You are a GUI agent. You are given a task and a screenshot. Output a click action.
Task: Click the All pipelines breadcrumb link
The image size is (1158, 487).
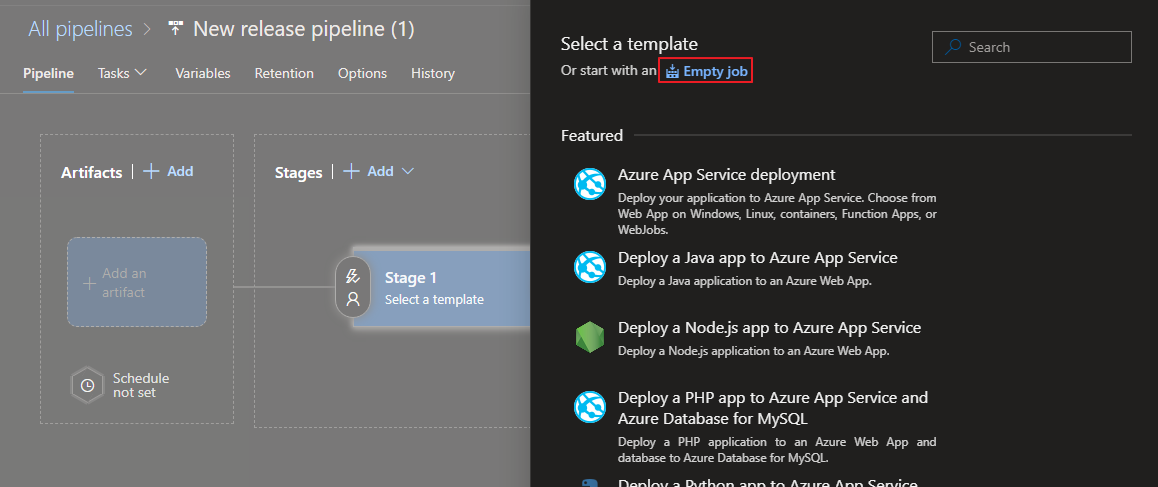pos(80,29)
